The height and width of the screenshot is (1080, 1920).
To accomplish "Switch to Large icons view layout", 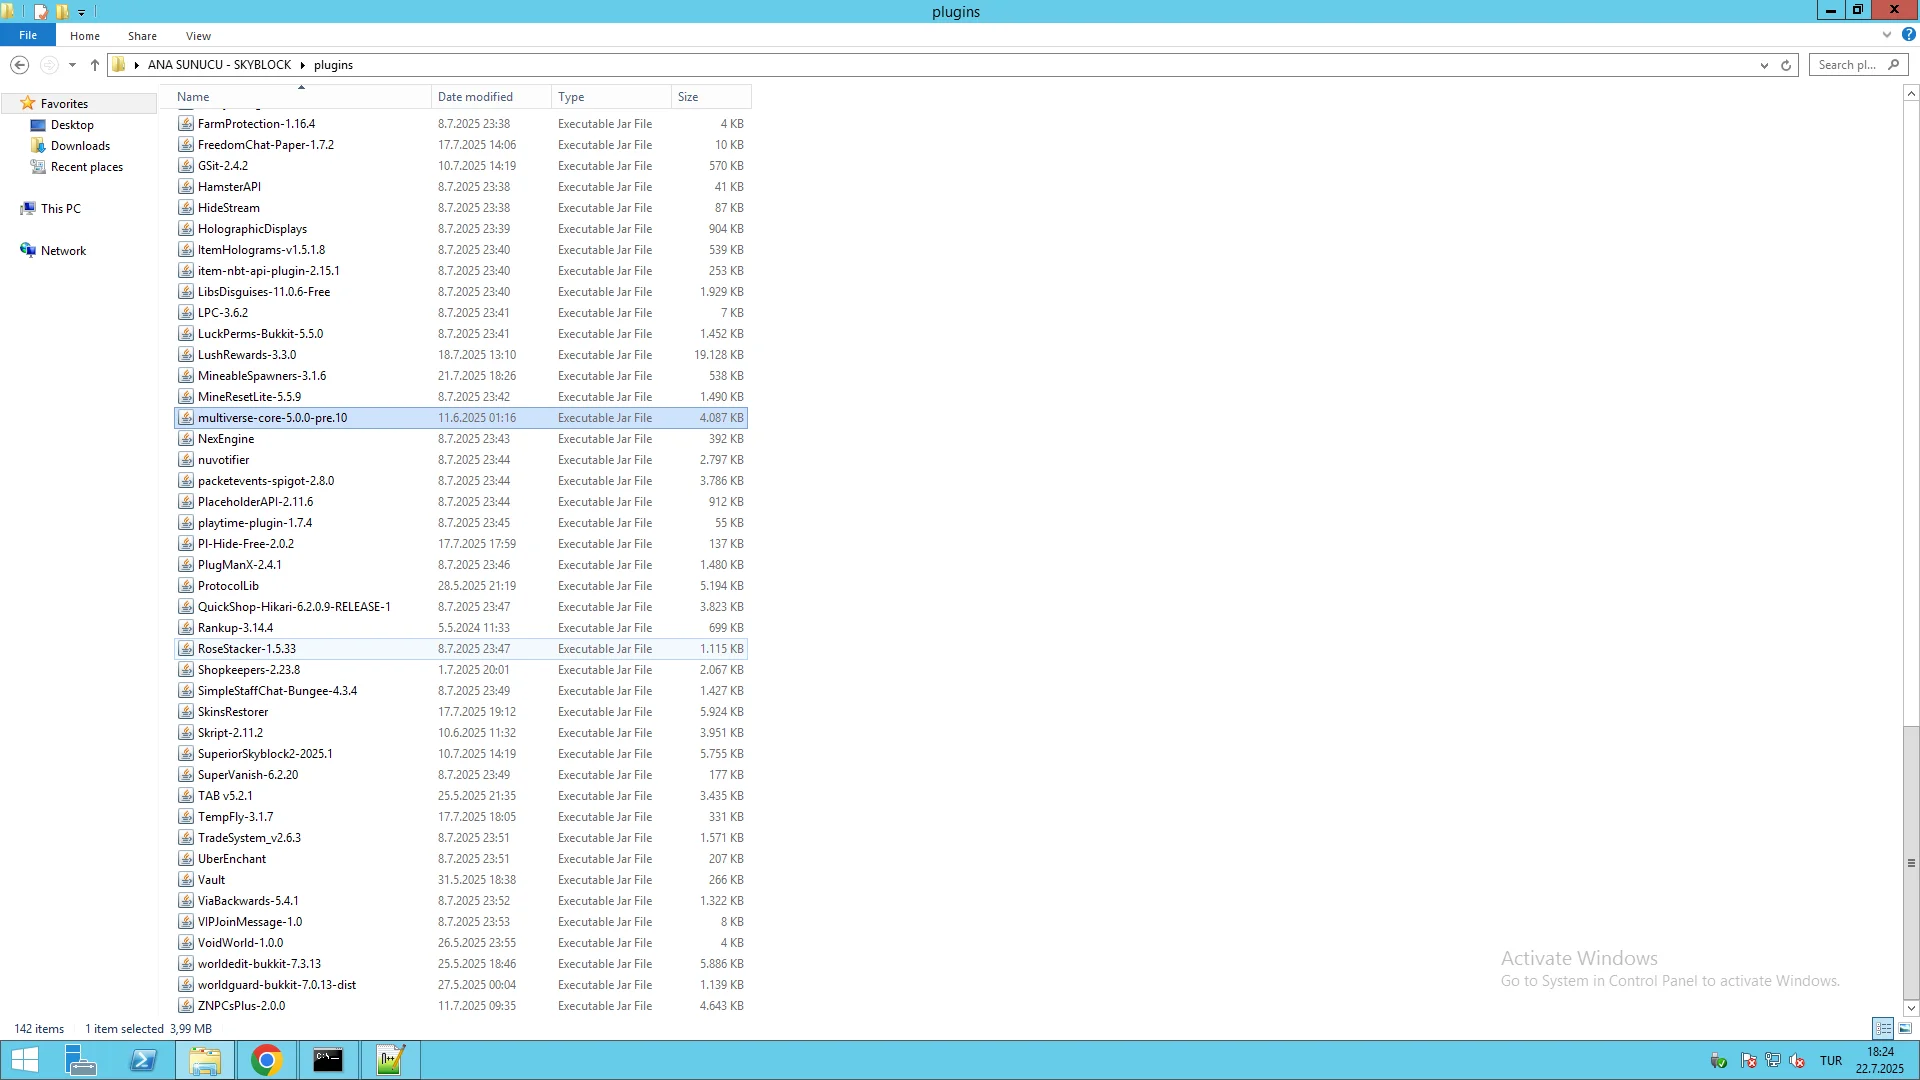I will pyautogui.click(x=1905, y=1028).
